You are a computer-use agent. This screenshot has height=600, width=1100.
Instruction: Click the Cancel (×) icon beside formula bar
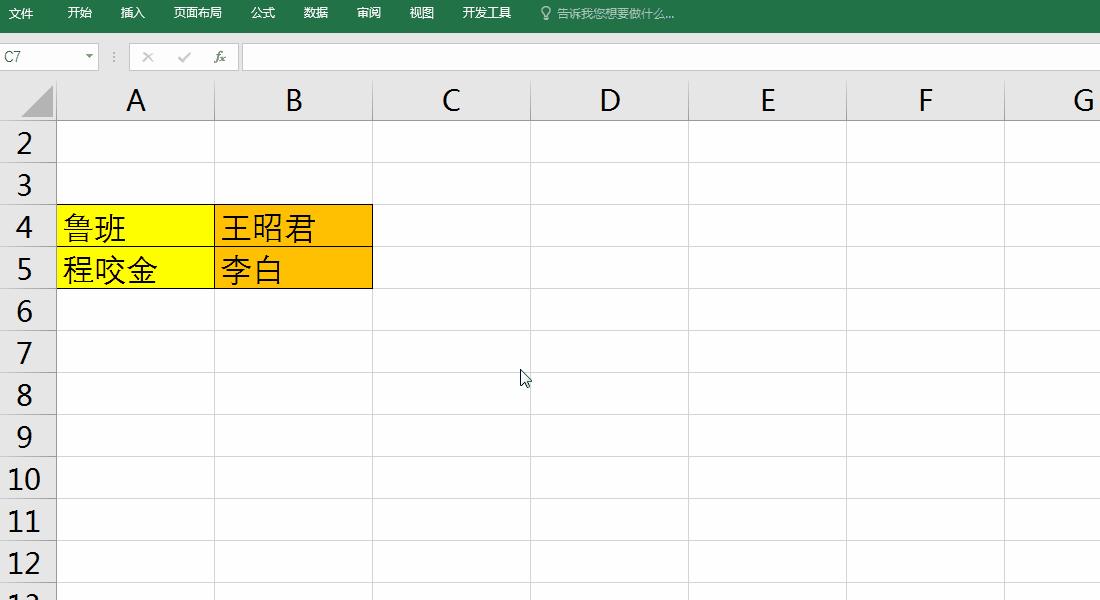coord(148,57)
